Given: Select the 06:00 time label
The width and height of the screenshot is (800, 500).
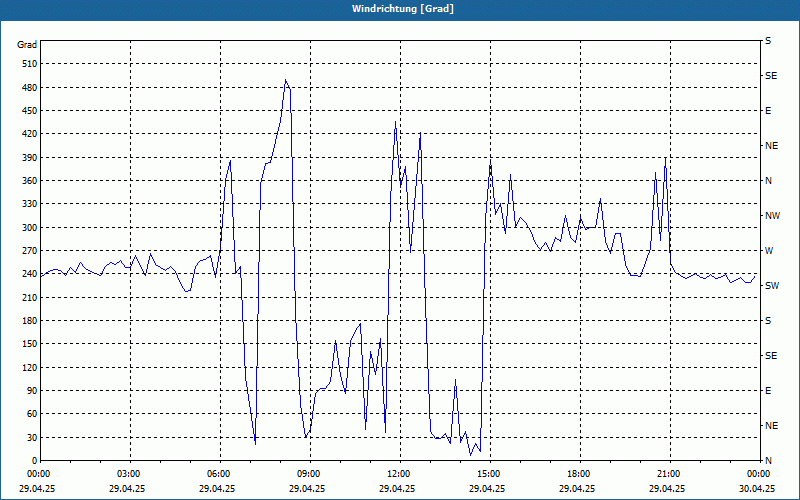Looking at the screenshot, I should click(x=217, y=474).
